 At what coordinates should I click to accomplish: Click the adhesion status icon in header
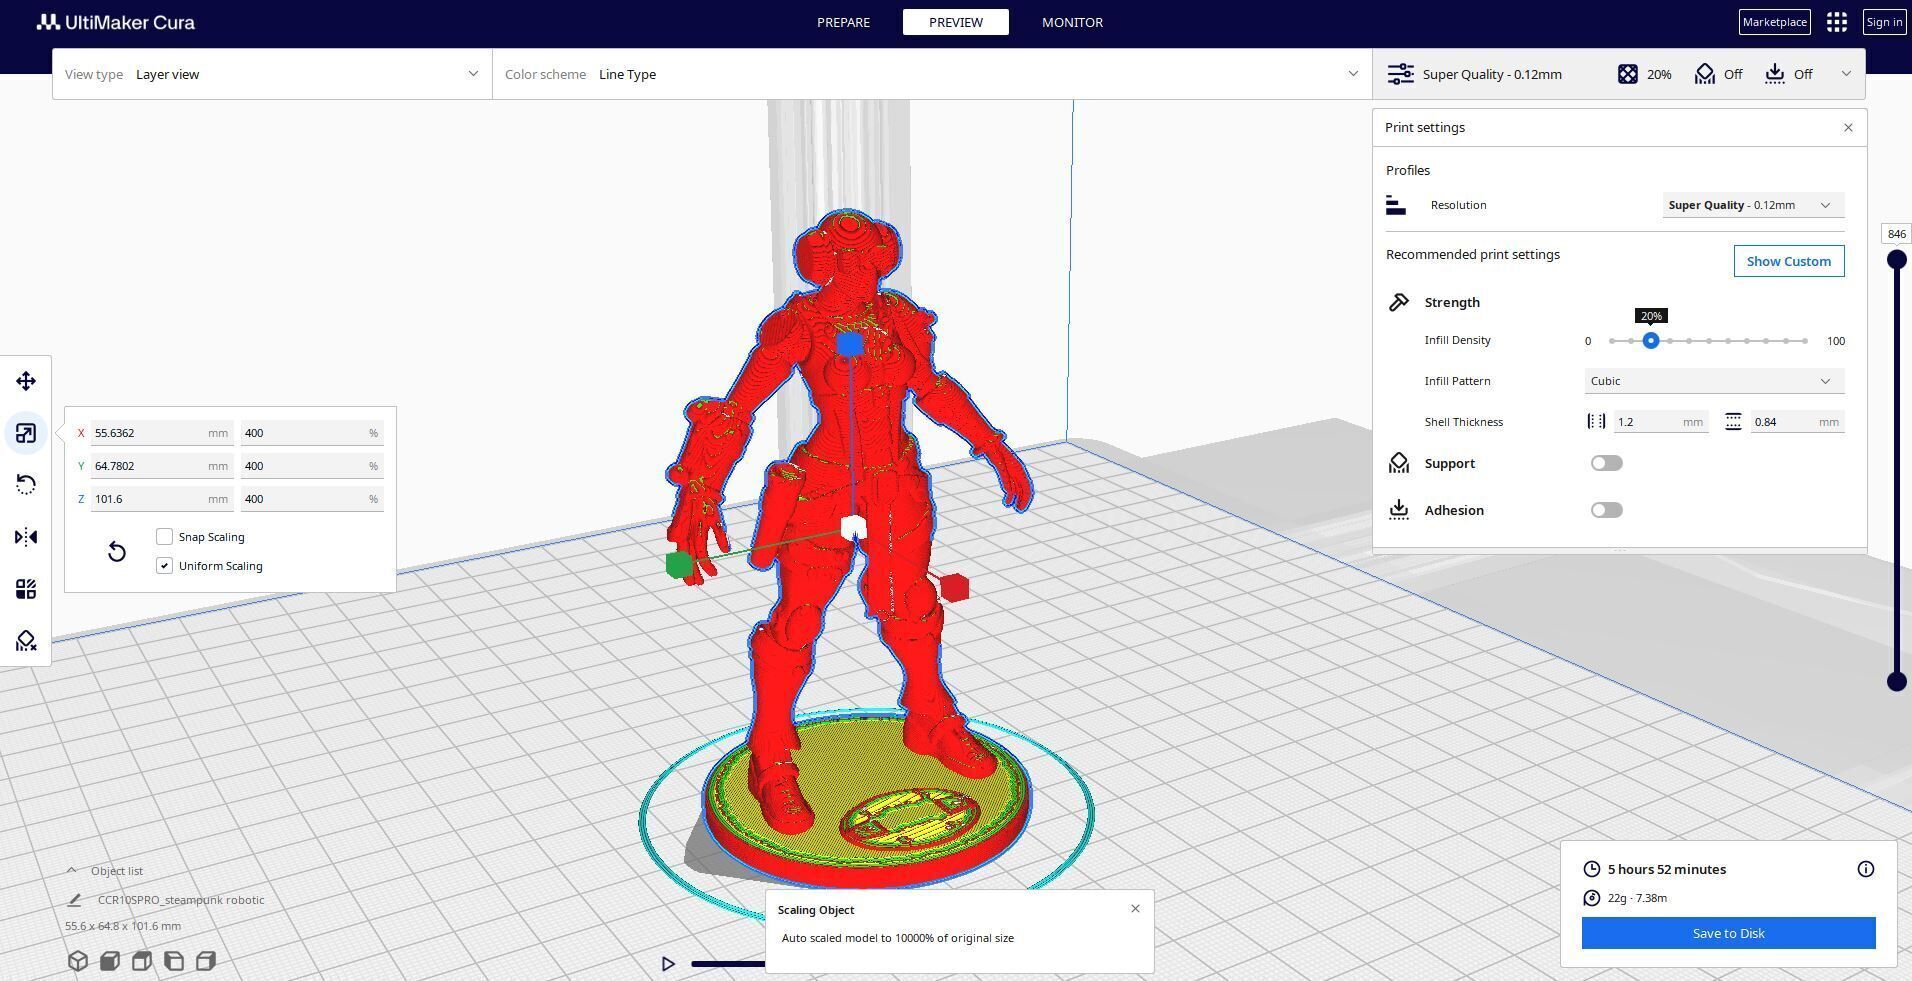[1775, 74]
